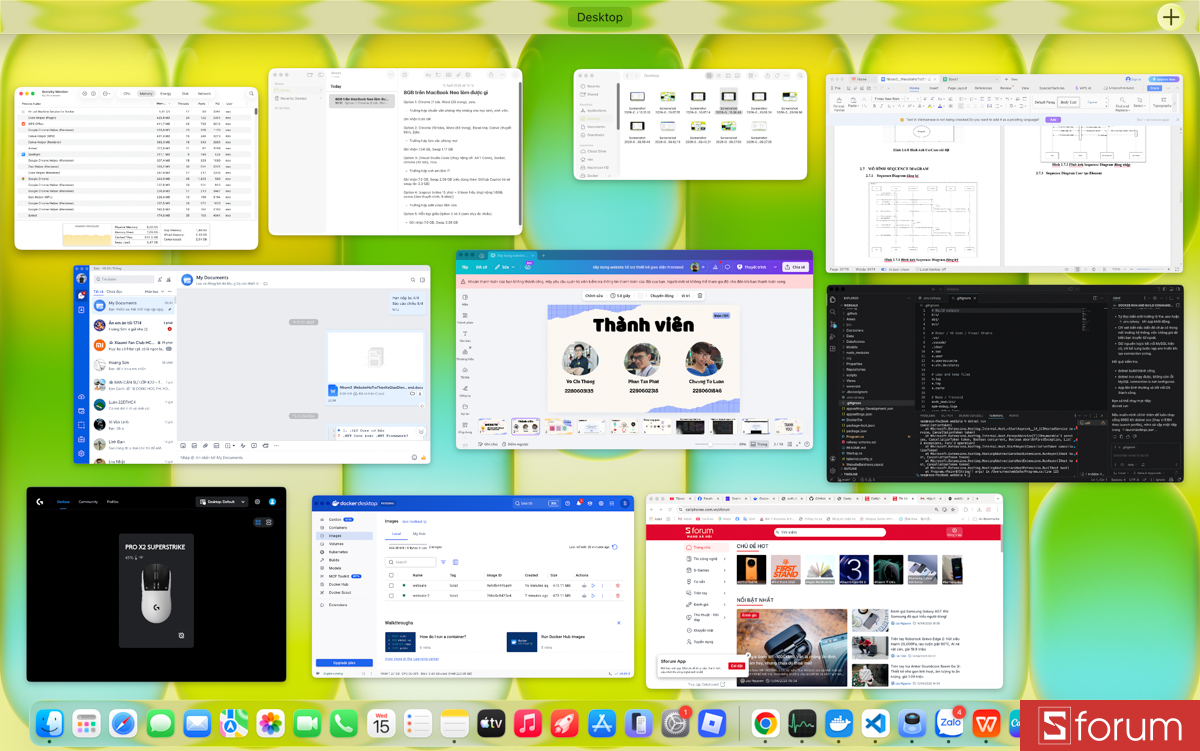Viewport: 1200px width, 751px height.
Task: Select the Canva presentation window thumbnail
Action: pyautogui.click(x=634, y=350)
